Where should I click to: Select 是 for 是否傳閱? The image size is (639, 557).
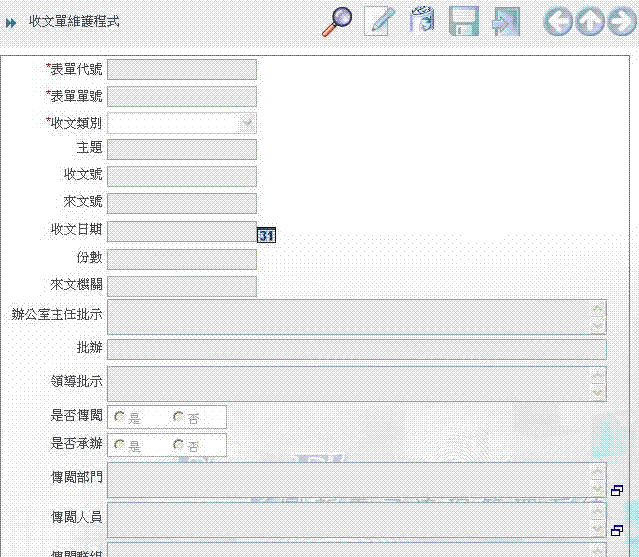pos(120,417)
